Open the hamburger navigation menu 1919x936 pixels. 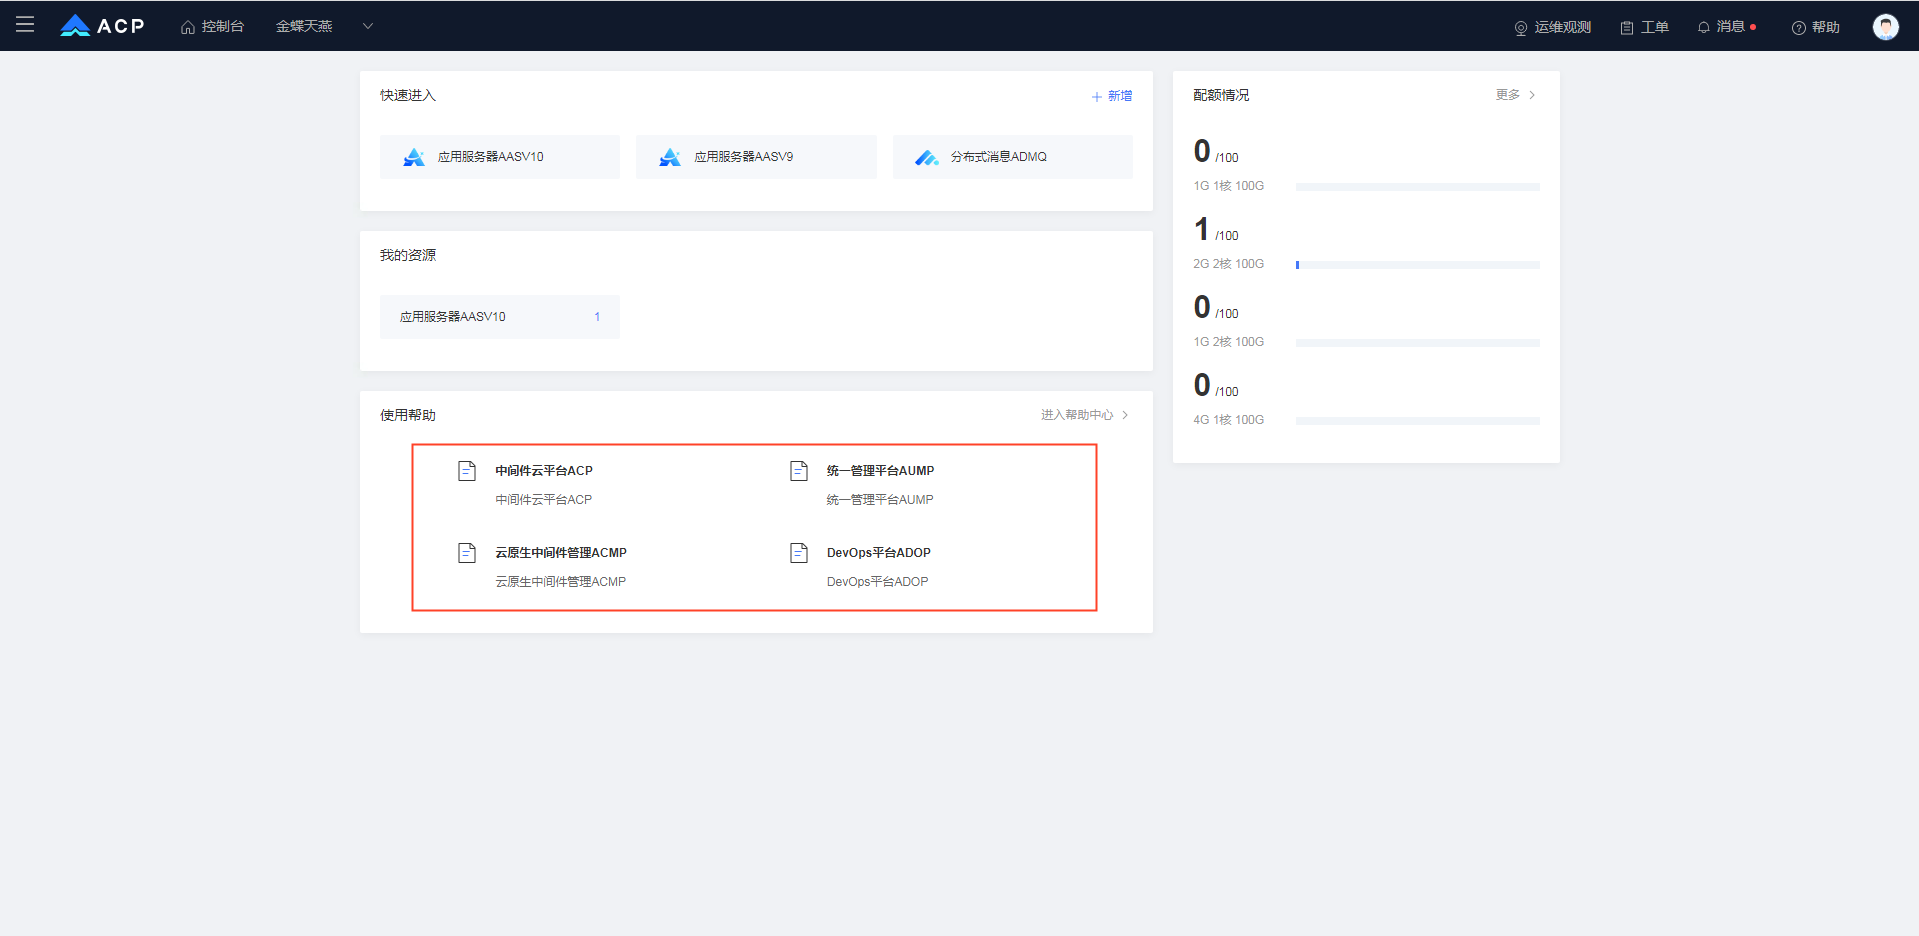[25, 25]
